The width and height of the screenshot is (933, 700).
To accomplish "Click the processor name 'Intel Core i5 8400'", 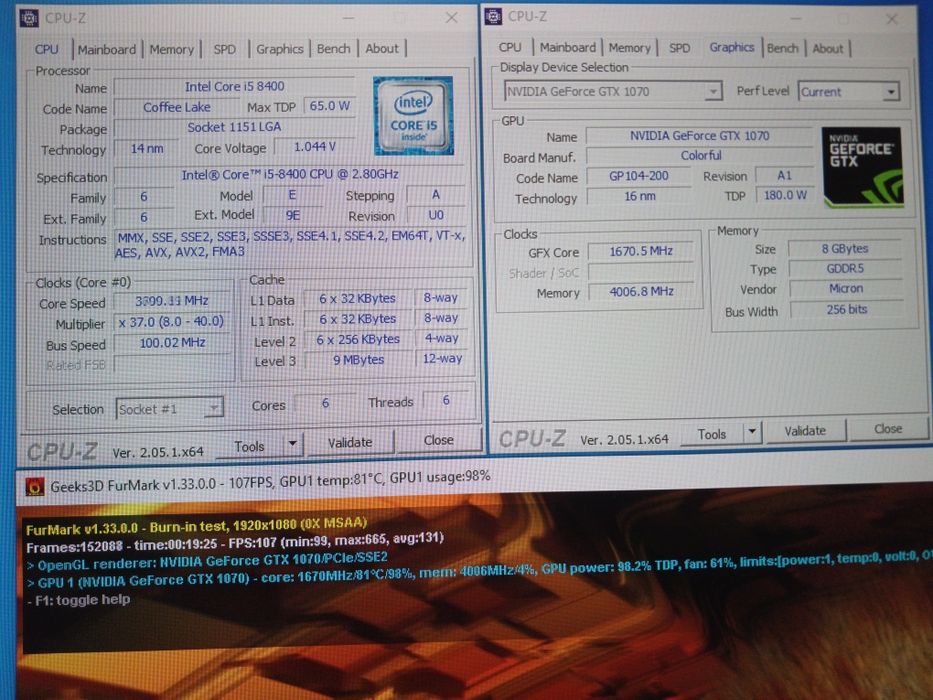I will click(x=234, y=86).
